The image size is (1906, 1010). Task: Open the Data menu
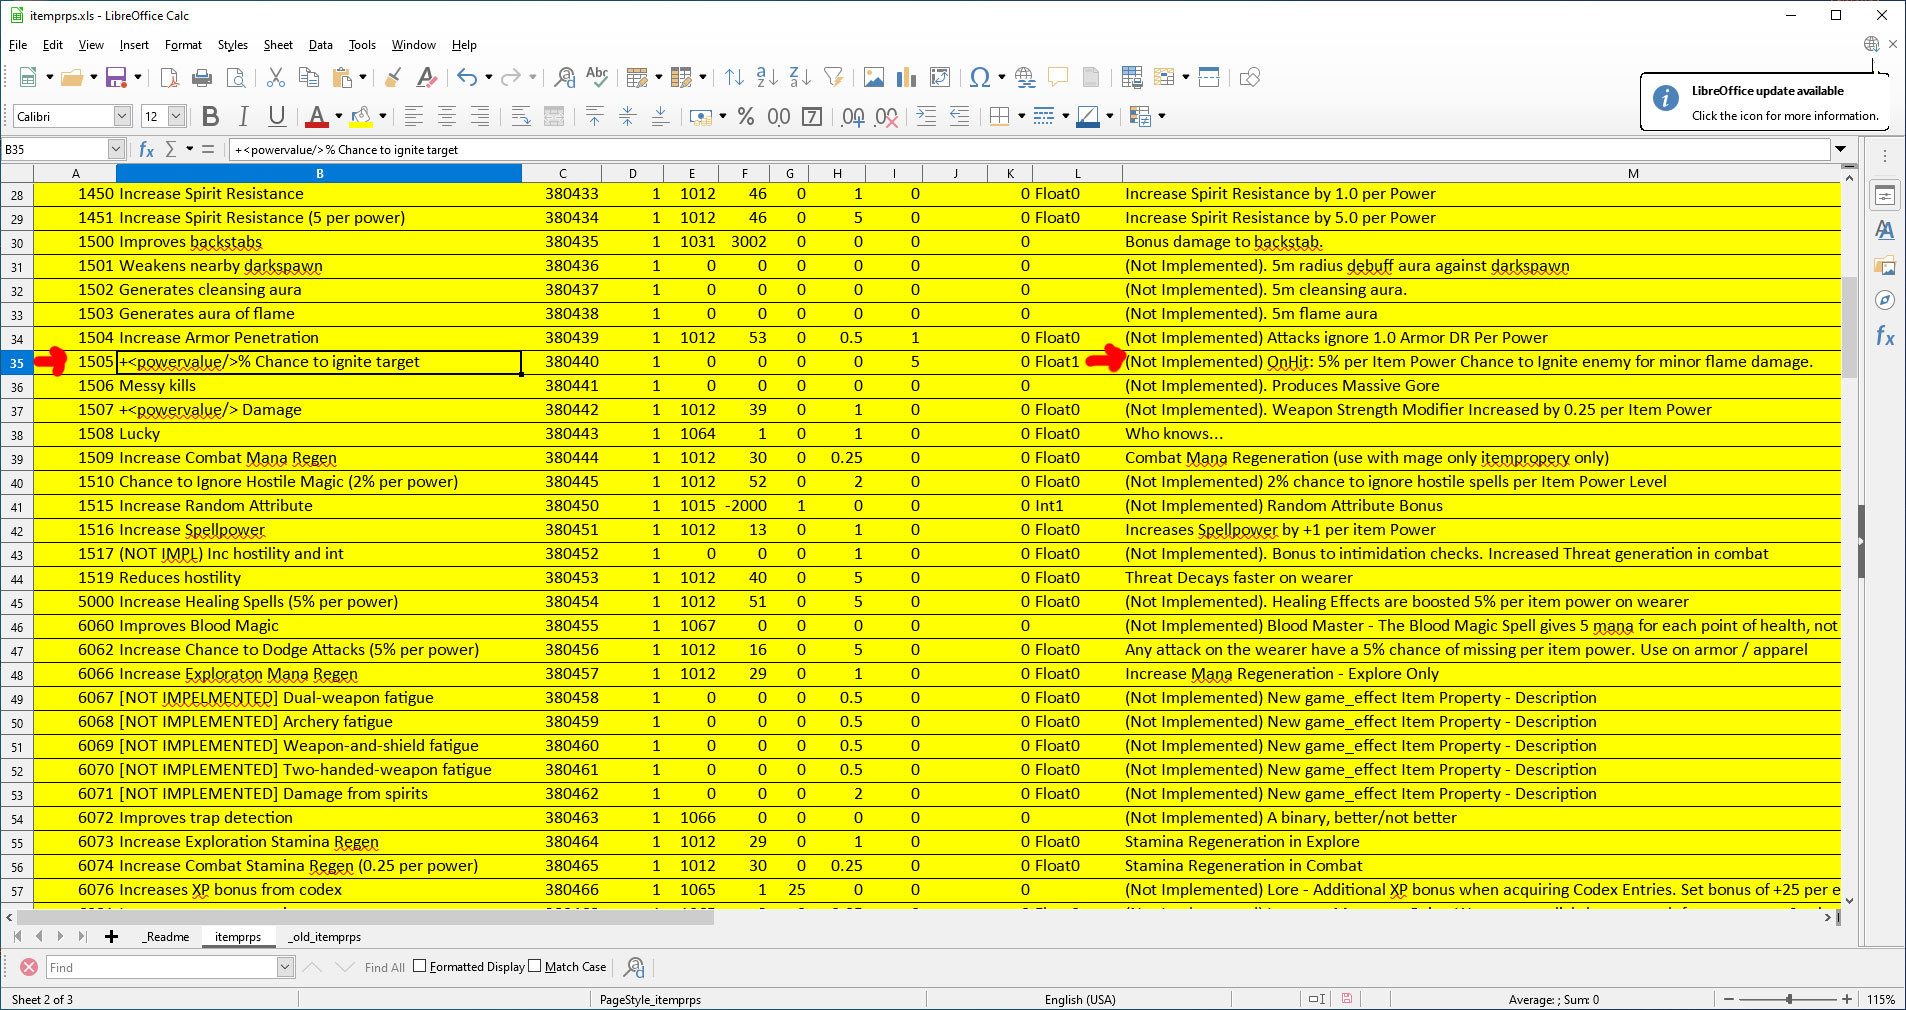coord(320,45)
